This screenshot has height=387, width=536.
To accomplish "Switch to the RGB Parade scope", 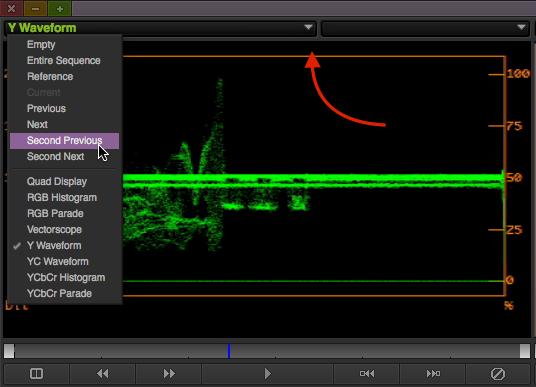I will click(x=55, y=214).
